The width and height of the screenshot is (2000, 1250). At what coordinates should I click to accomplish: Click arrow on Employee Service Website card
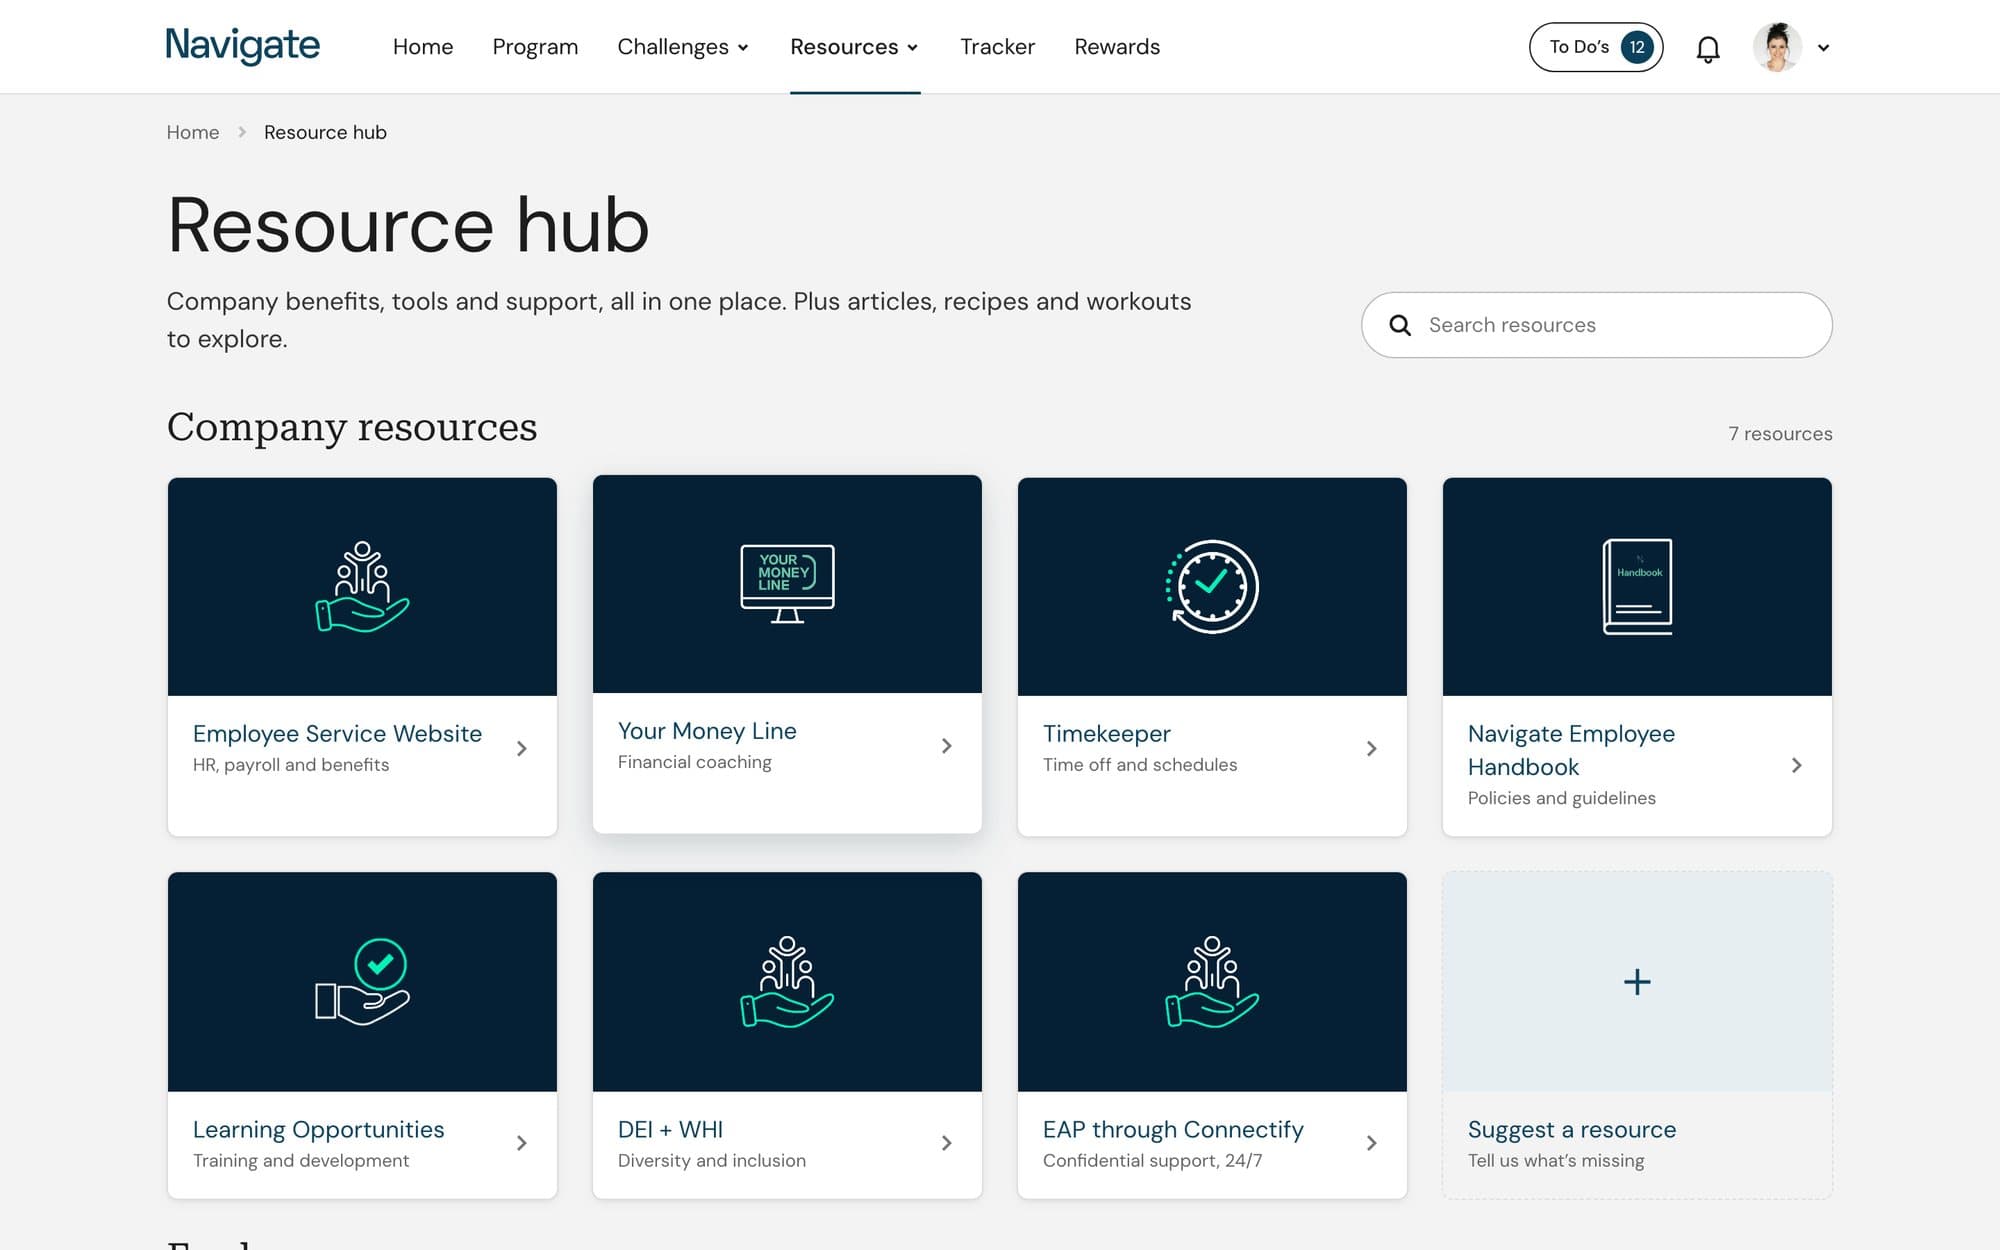click(522, 748)
